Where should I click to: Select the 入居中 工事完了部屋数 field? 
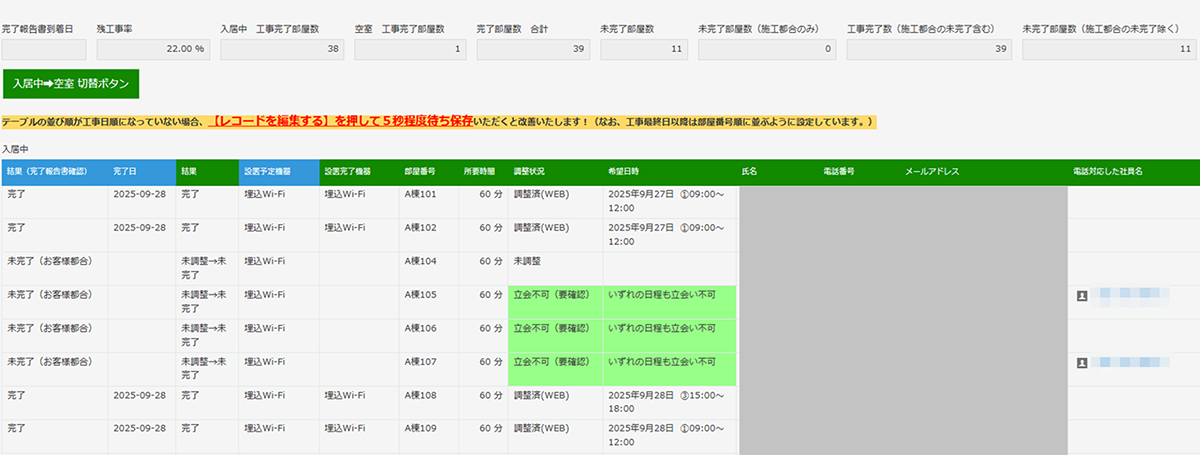[281, 49]
